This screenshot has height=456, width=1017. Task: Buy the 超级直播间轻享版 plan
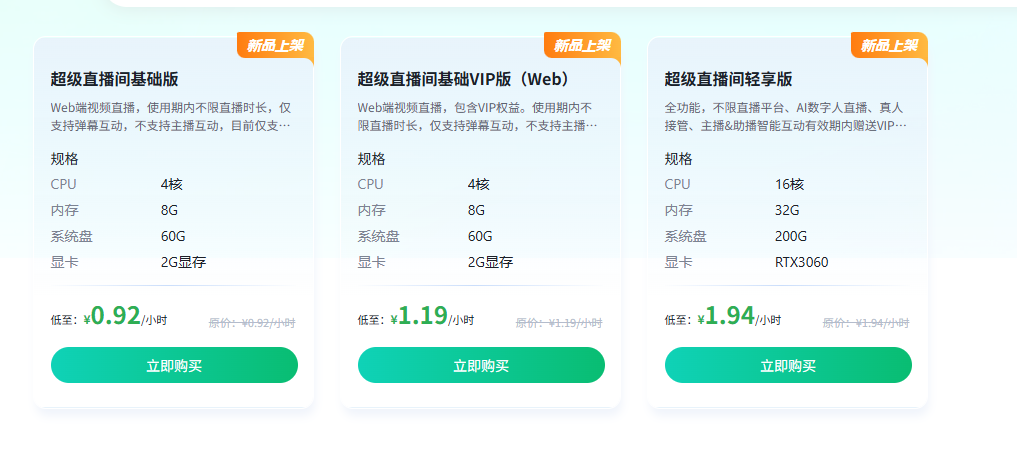coord(788,365)
